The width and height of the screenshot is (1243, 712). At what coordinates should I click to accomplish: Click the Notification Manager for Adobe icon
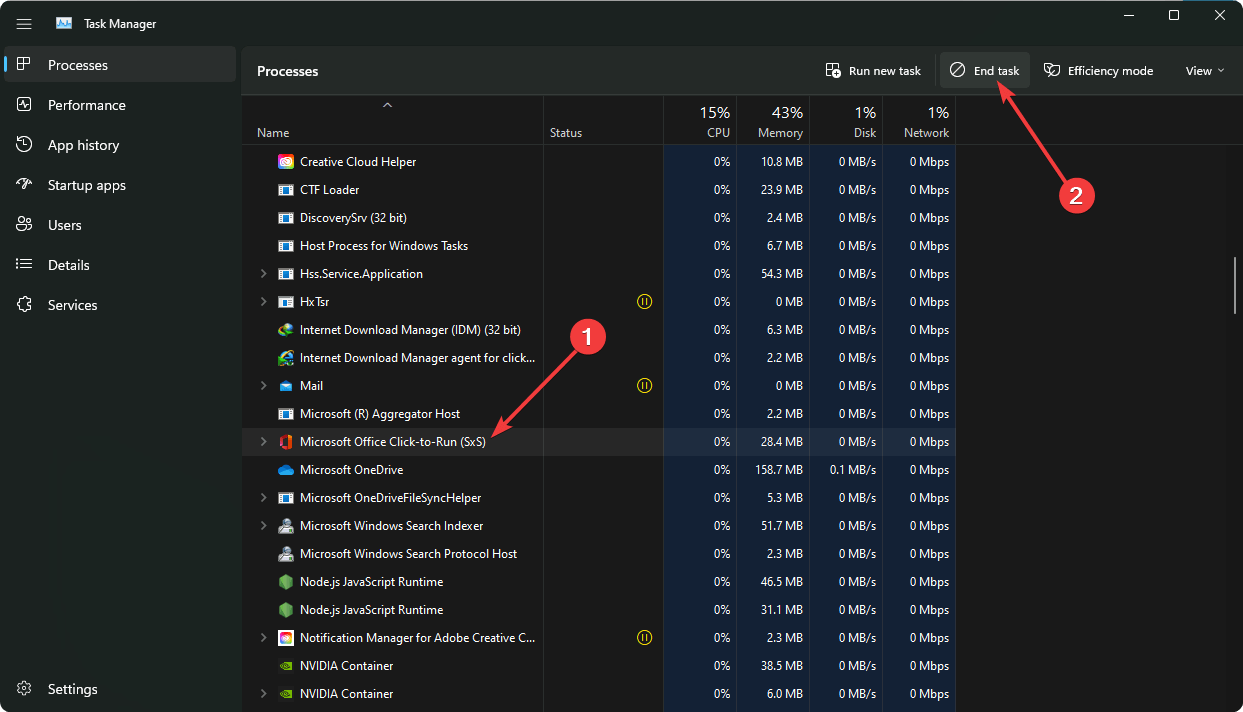285,638
